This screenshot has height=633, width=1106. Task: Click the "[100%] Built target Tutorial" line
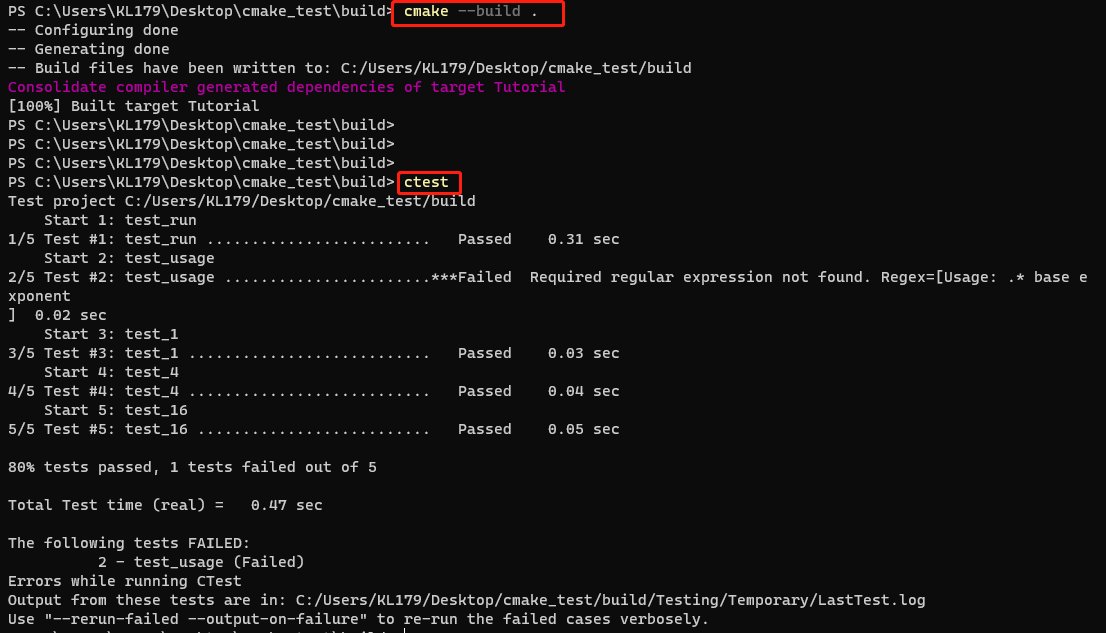tap(133, 106)
